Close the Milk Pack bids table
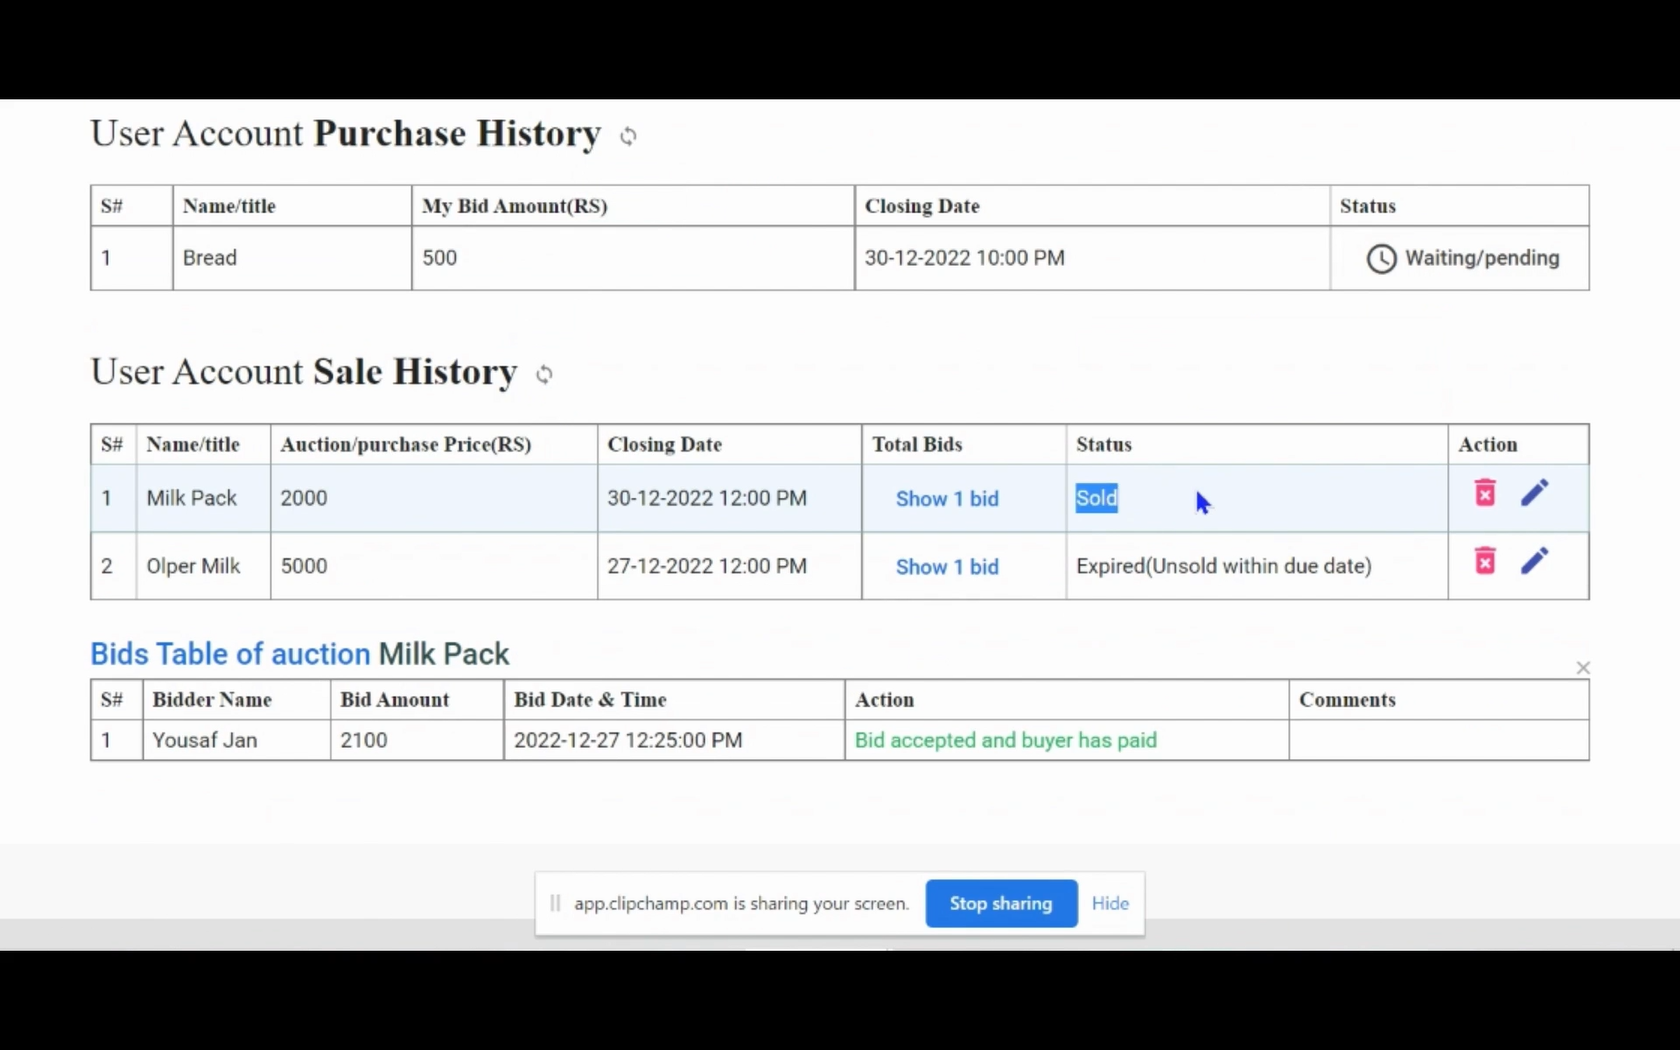Screen dimensions: 1680x1050 (x=1582, y=668)
